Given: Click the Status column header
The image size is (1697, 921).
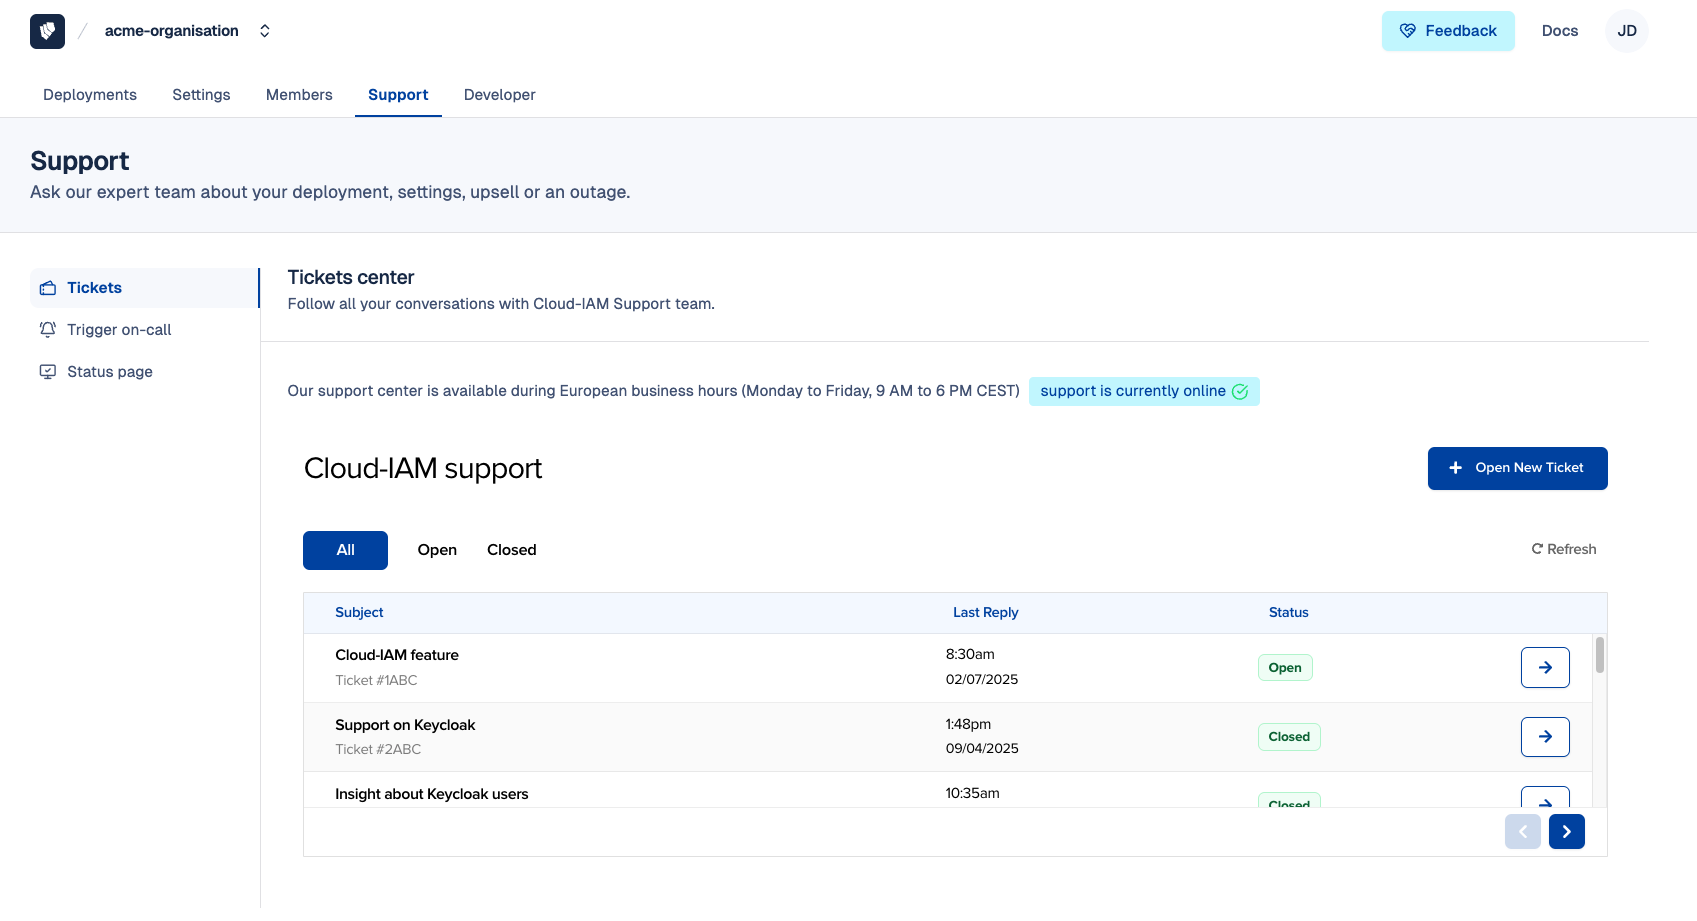Looking at the screenshot, I should 1288,612.
